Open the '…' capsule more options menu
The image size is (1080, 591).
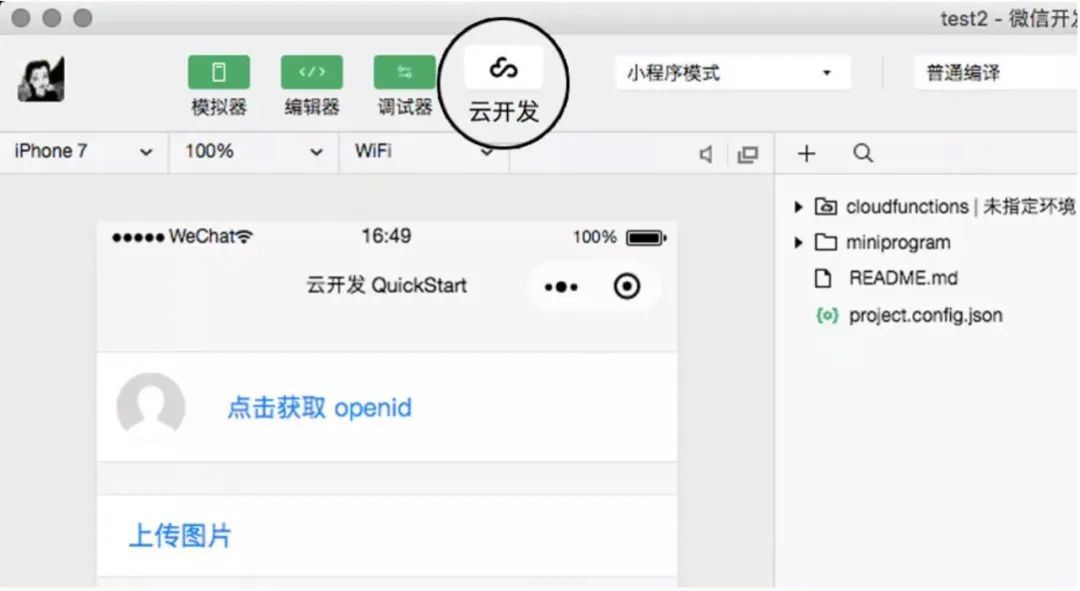click(x=561, y=286)
